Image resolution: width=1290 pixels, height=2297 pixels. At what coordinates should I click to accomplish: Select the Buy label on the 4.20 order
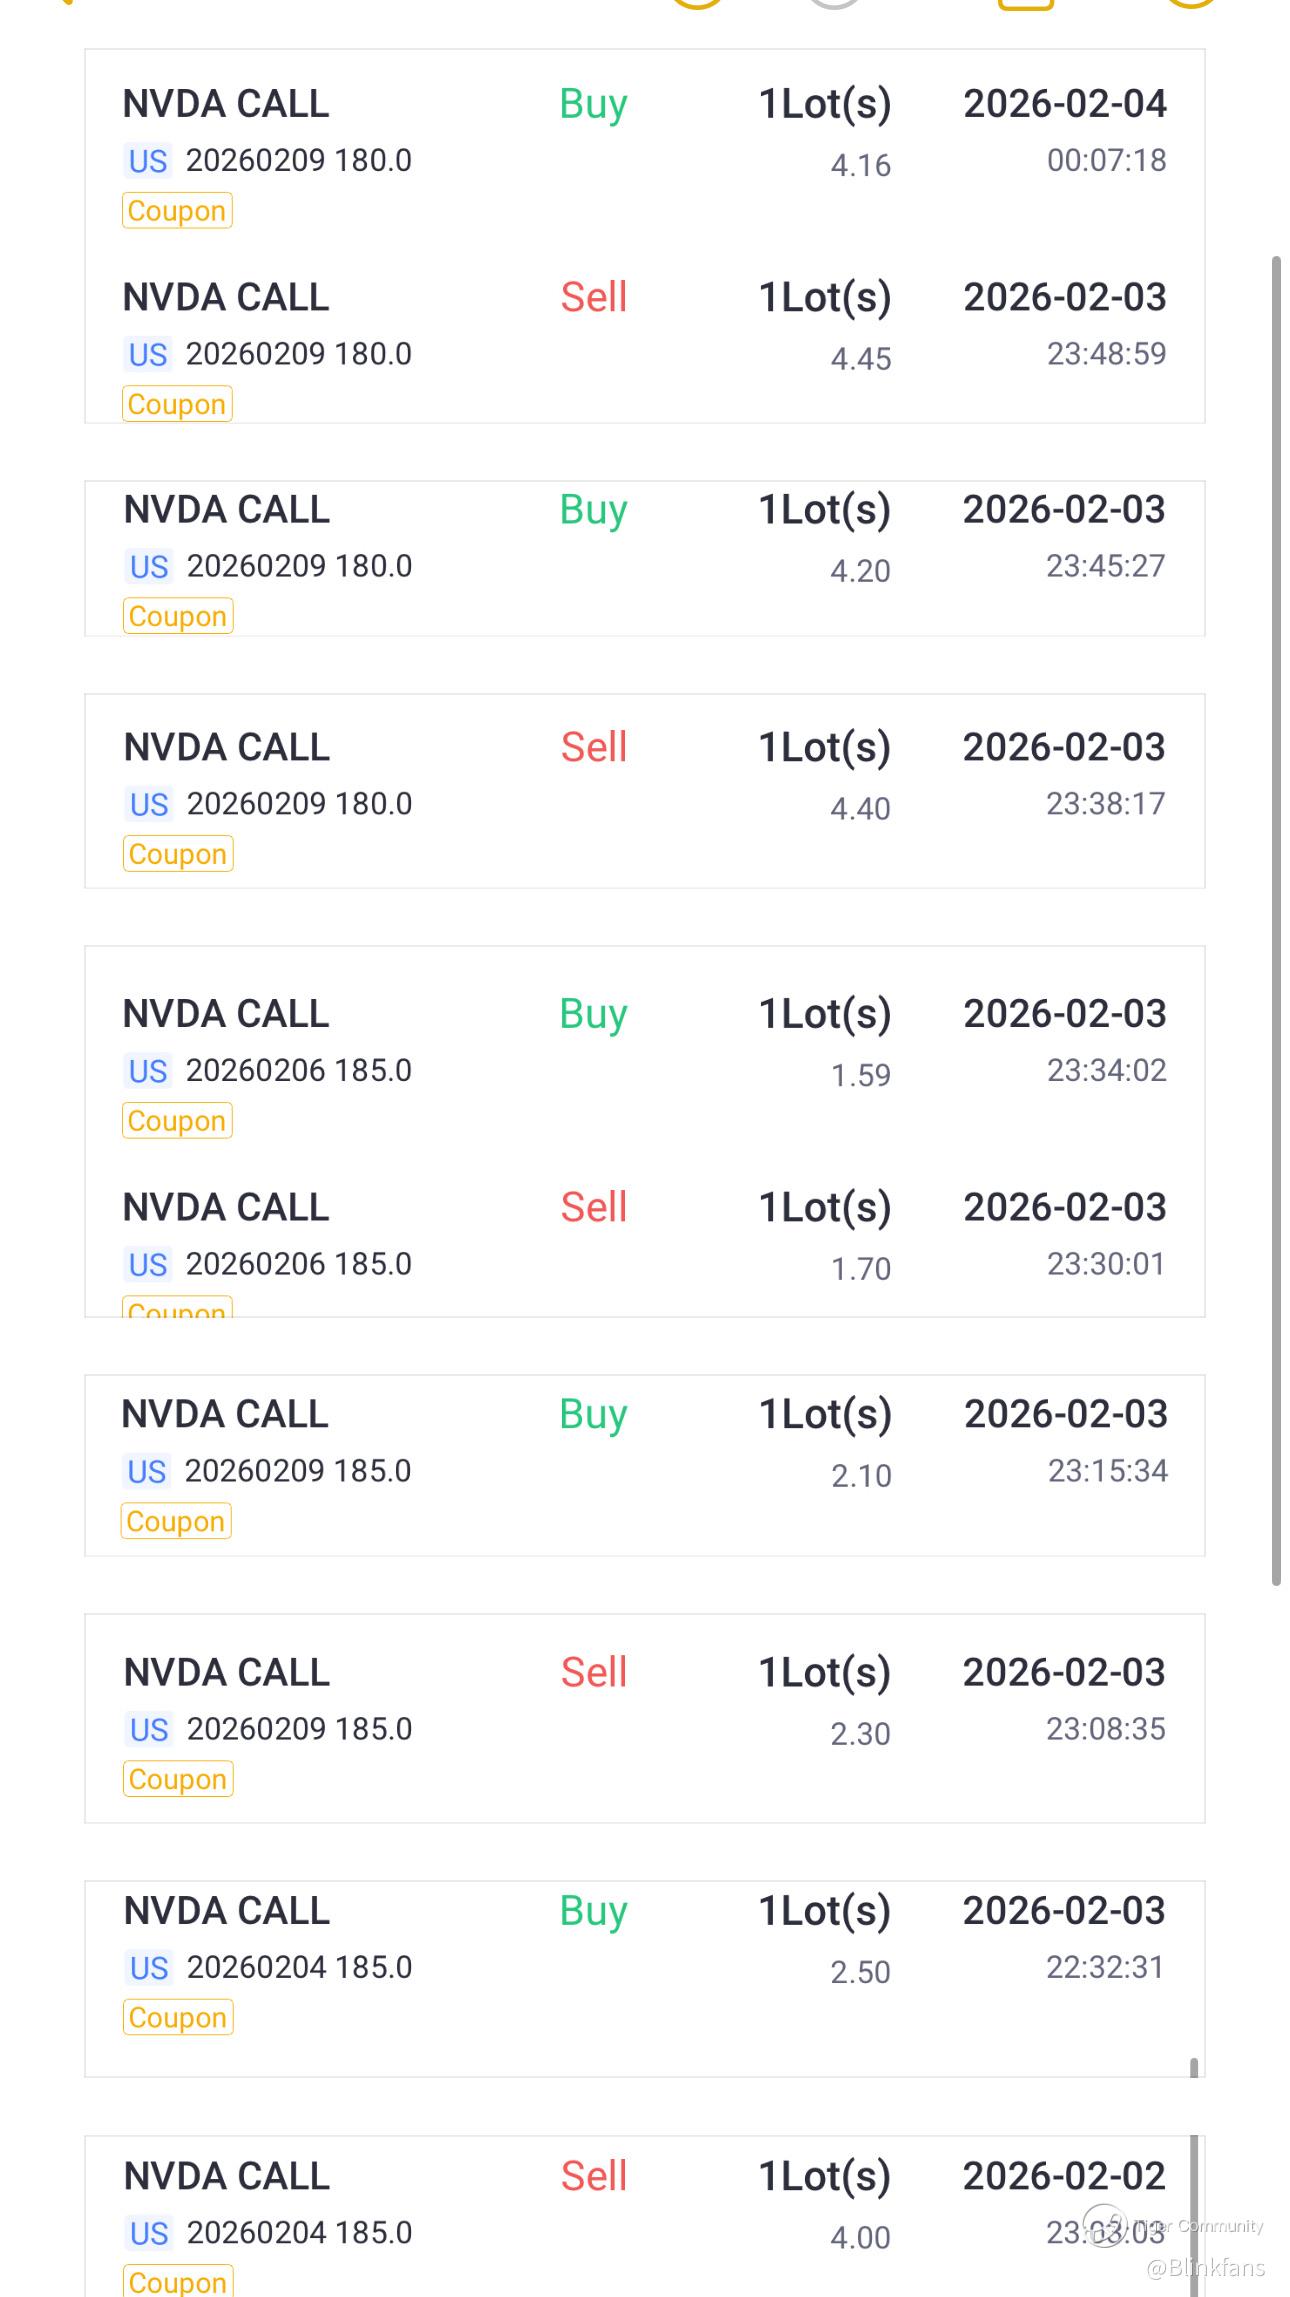[x=593, y=510]
